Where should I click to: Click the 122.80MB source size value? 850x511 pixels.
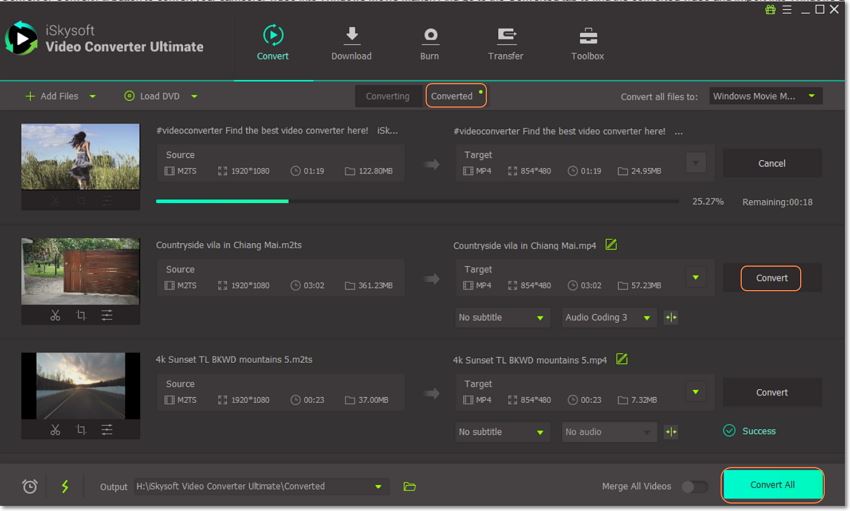click(375, 171)
